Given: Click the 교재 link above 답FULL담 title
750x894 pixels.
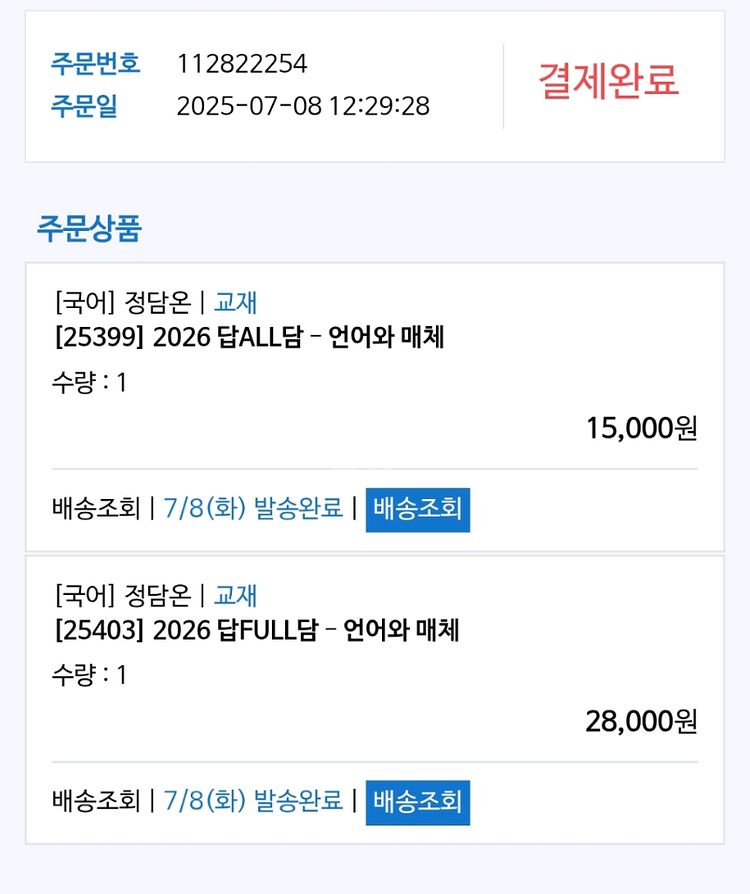Looking at the screenshot, I should [x=236, y=596].
